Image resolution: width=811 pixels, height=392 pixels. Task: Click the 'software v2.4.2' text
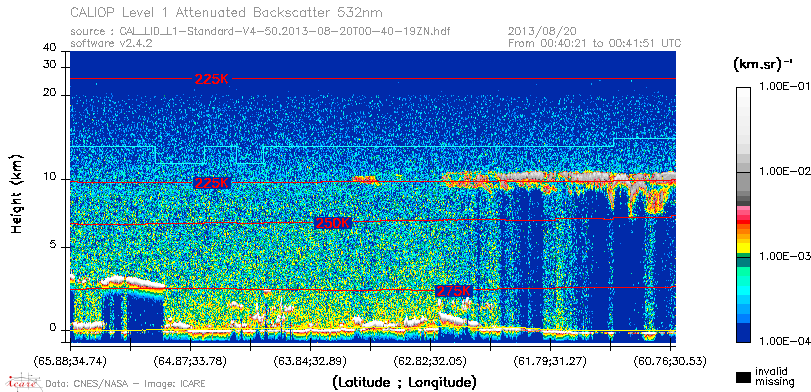pos(111,43)
